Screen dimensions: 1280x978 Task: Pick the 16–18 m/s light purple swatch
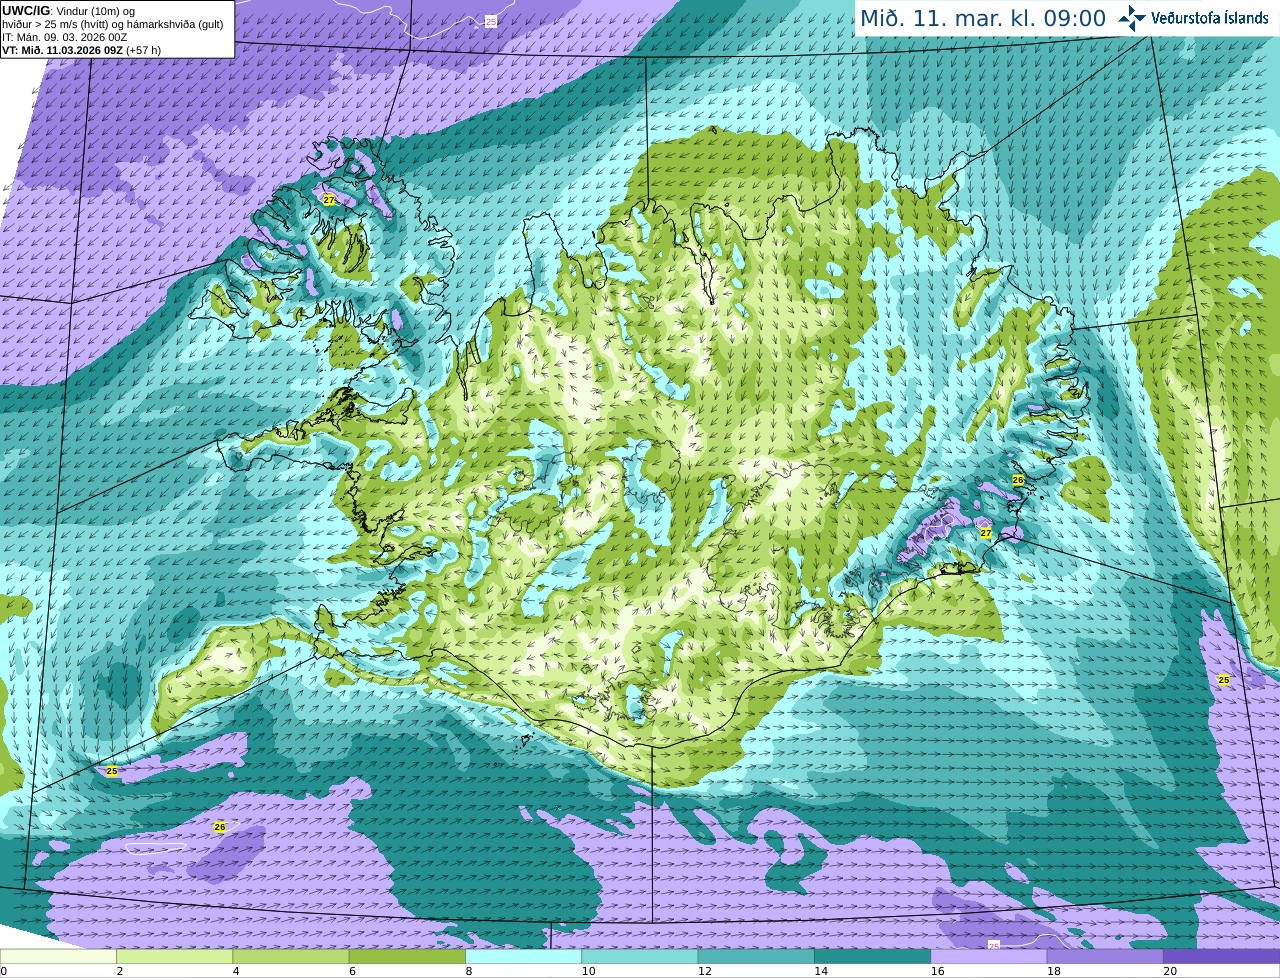click(x=989, y=957)
